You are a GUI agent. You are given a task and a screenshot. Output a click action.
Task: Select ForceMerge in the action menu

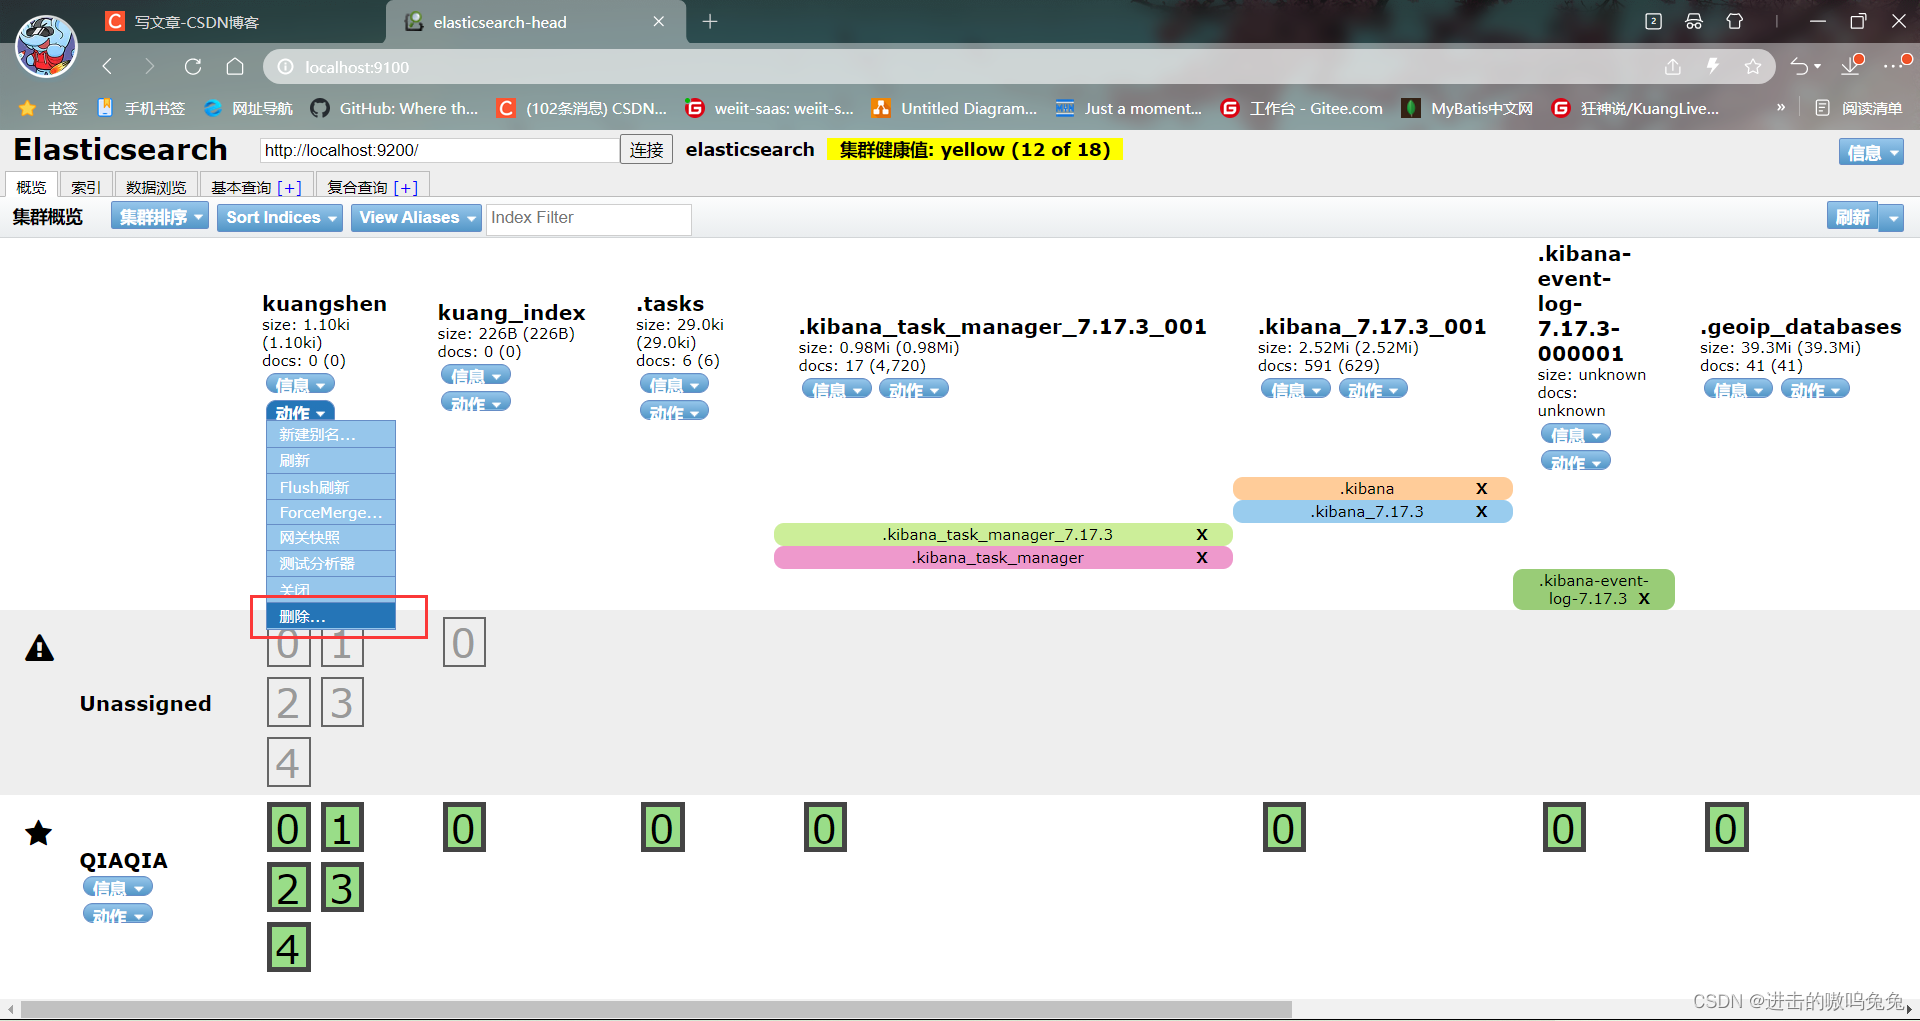click(x=331, y=512)
